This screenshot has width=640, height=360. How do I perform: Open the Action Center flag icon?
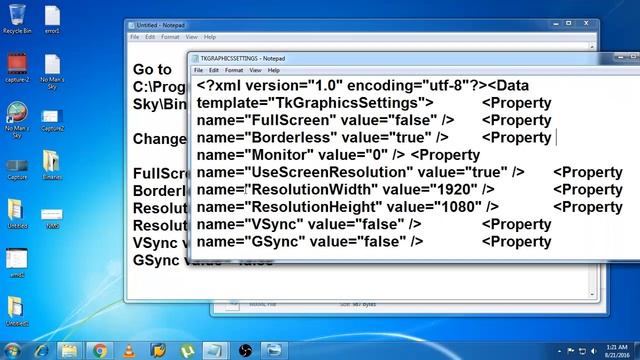[x=571, y=351]
